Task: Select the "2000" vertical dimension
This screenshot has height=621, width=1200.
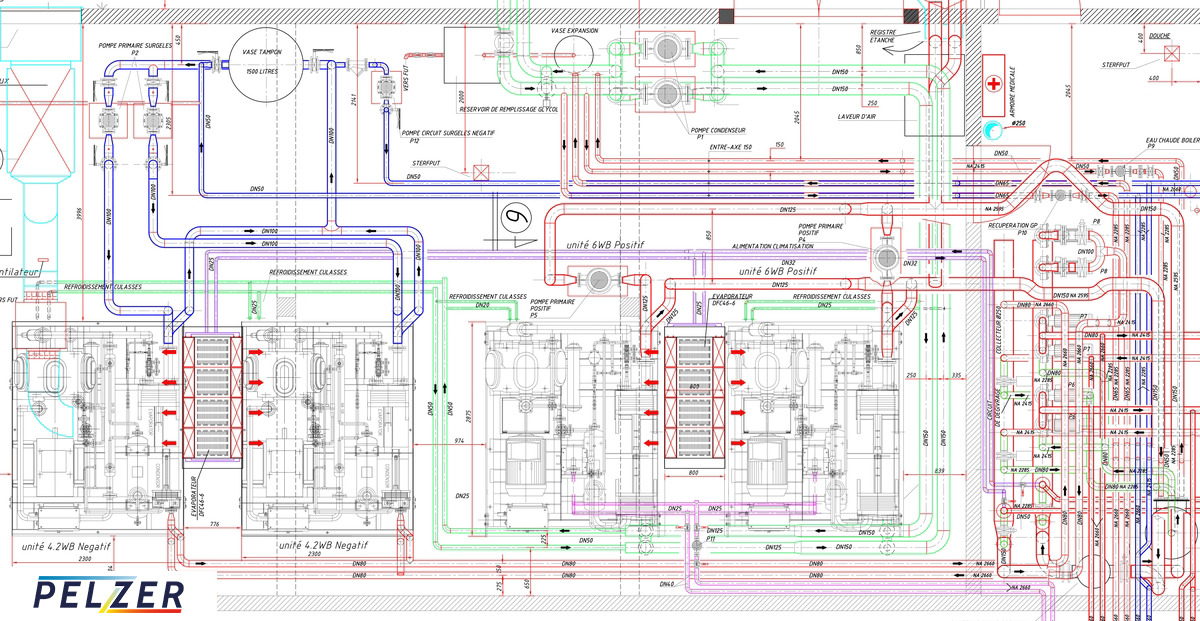Action: [x=461, y=98]
